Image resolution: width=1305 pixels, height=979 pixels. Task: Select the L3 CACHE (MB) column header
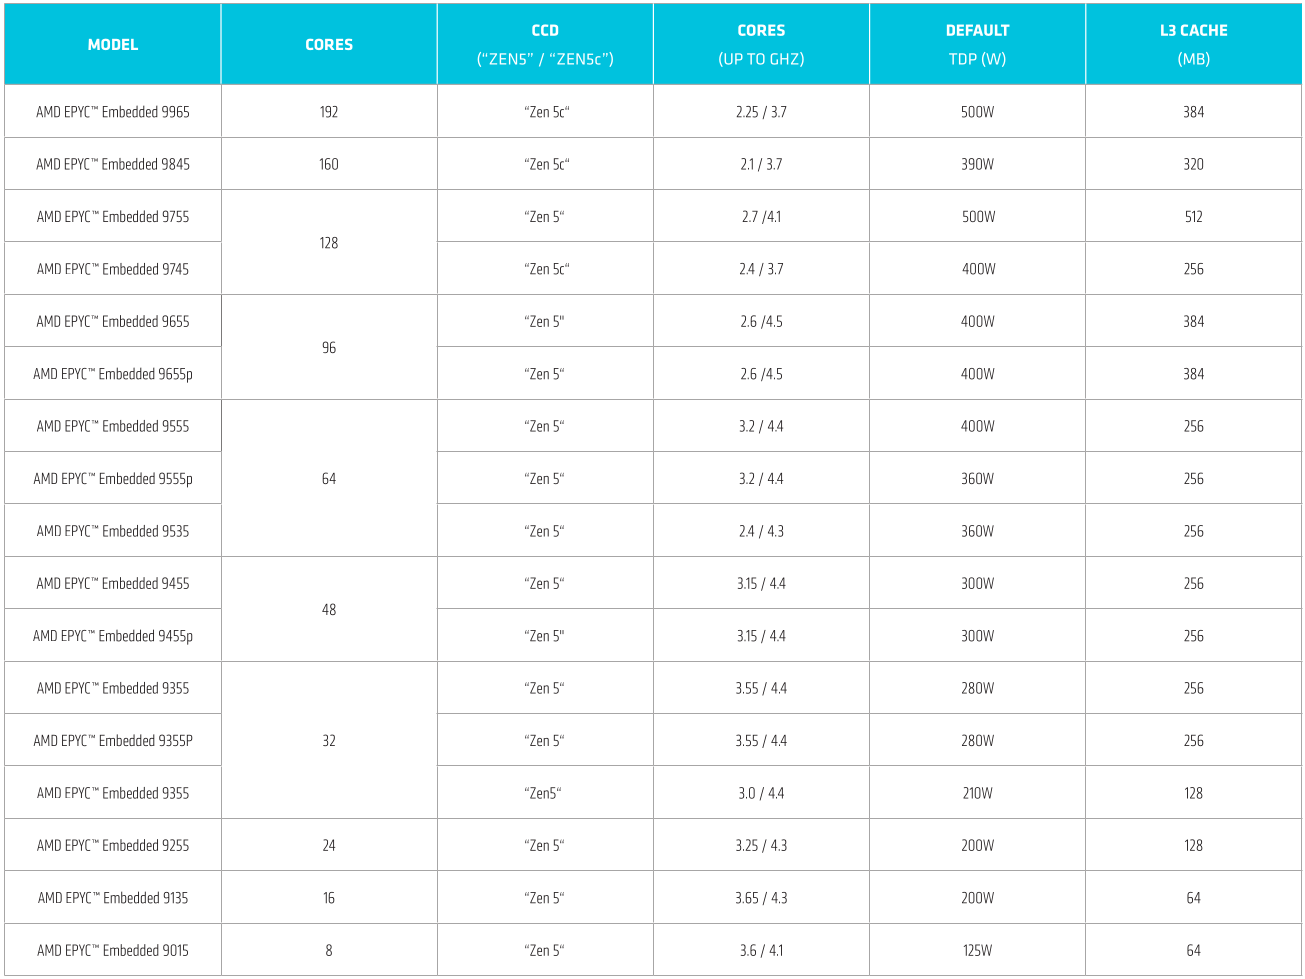1193,44
